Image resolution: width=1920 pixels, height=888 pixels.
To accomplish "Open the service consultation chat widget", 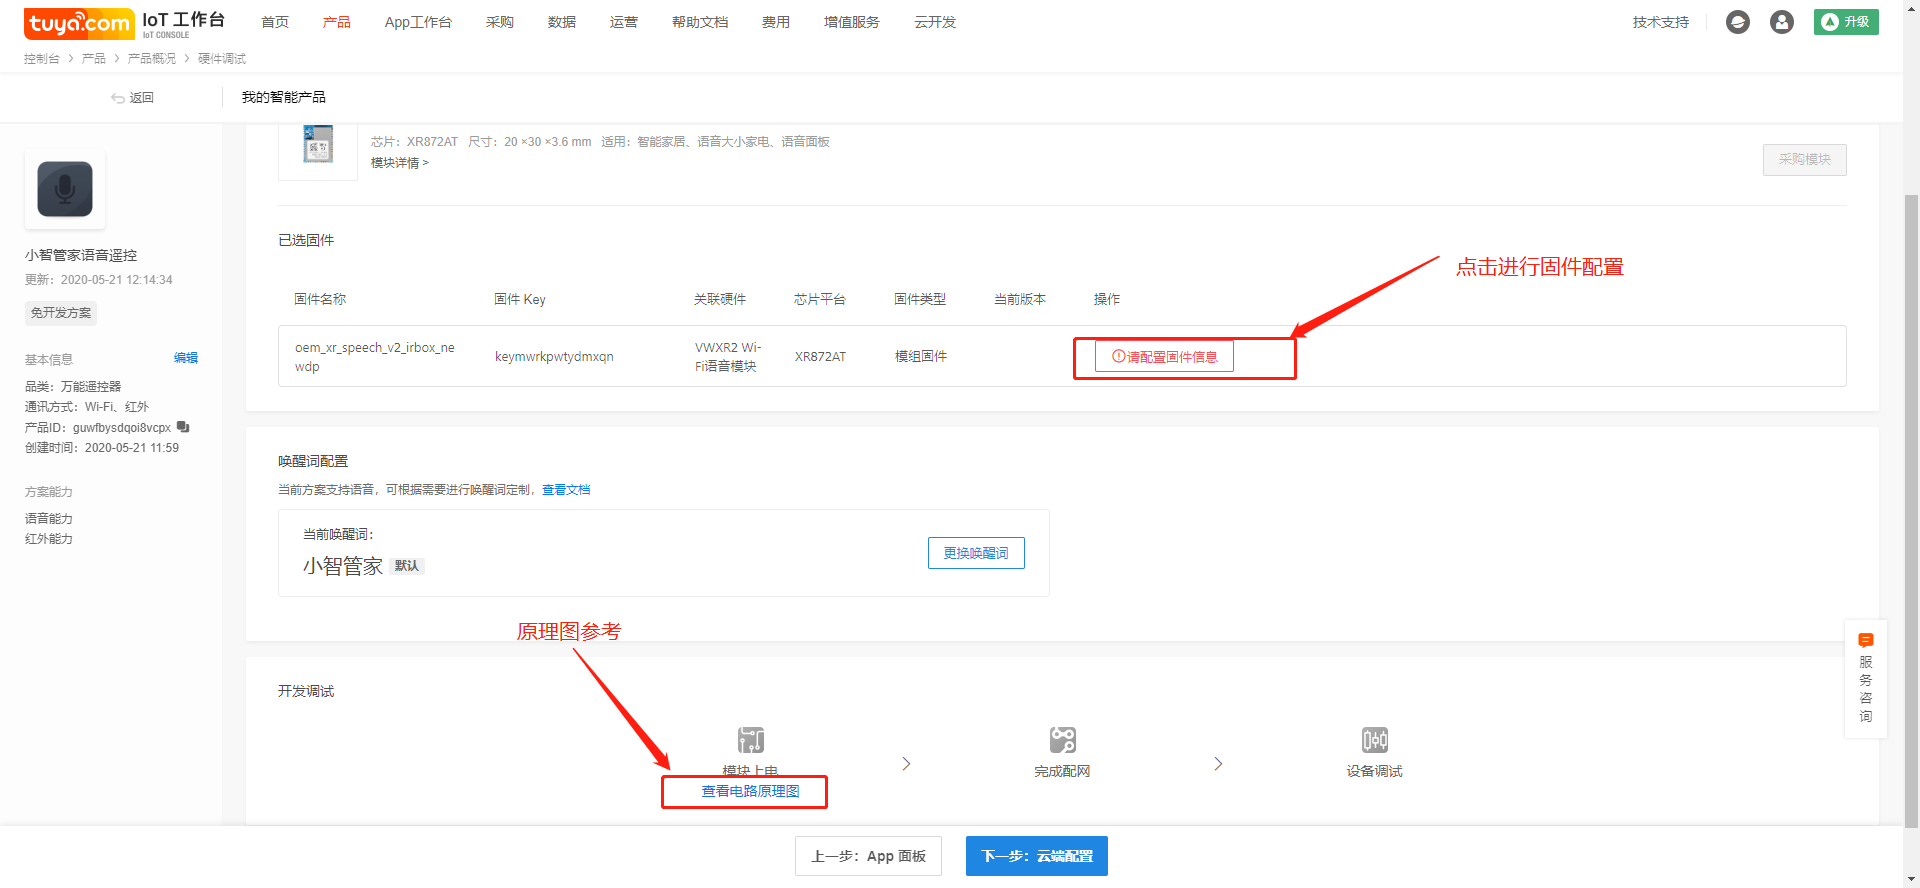I will coord(1865,679).
